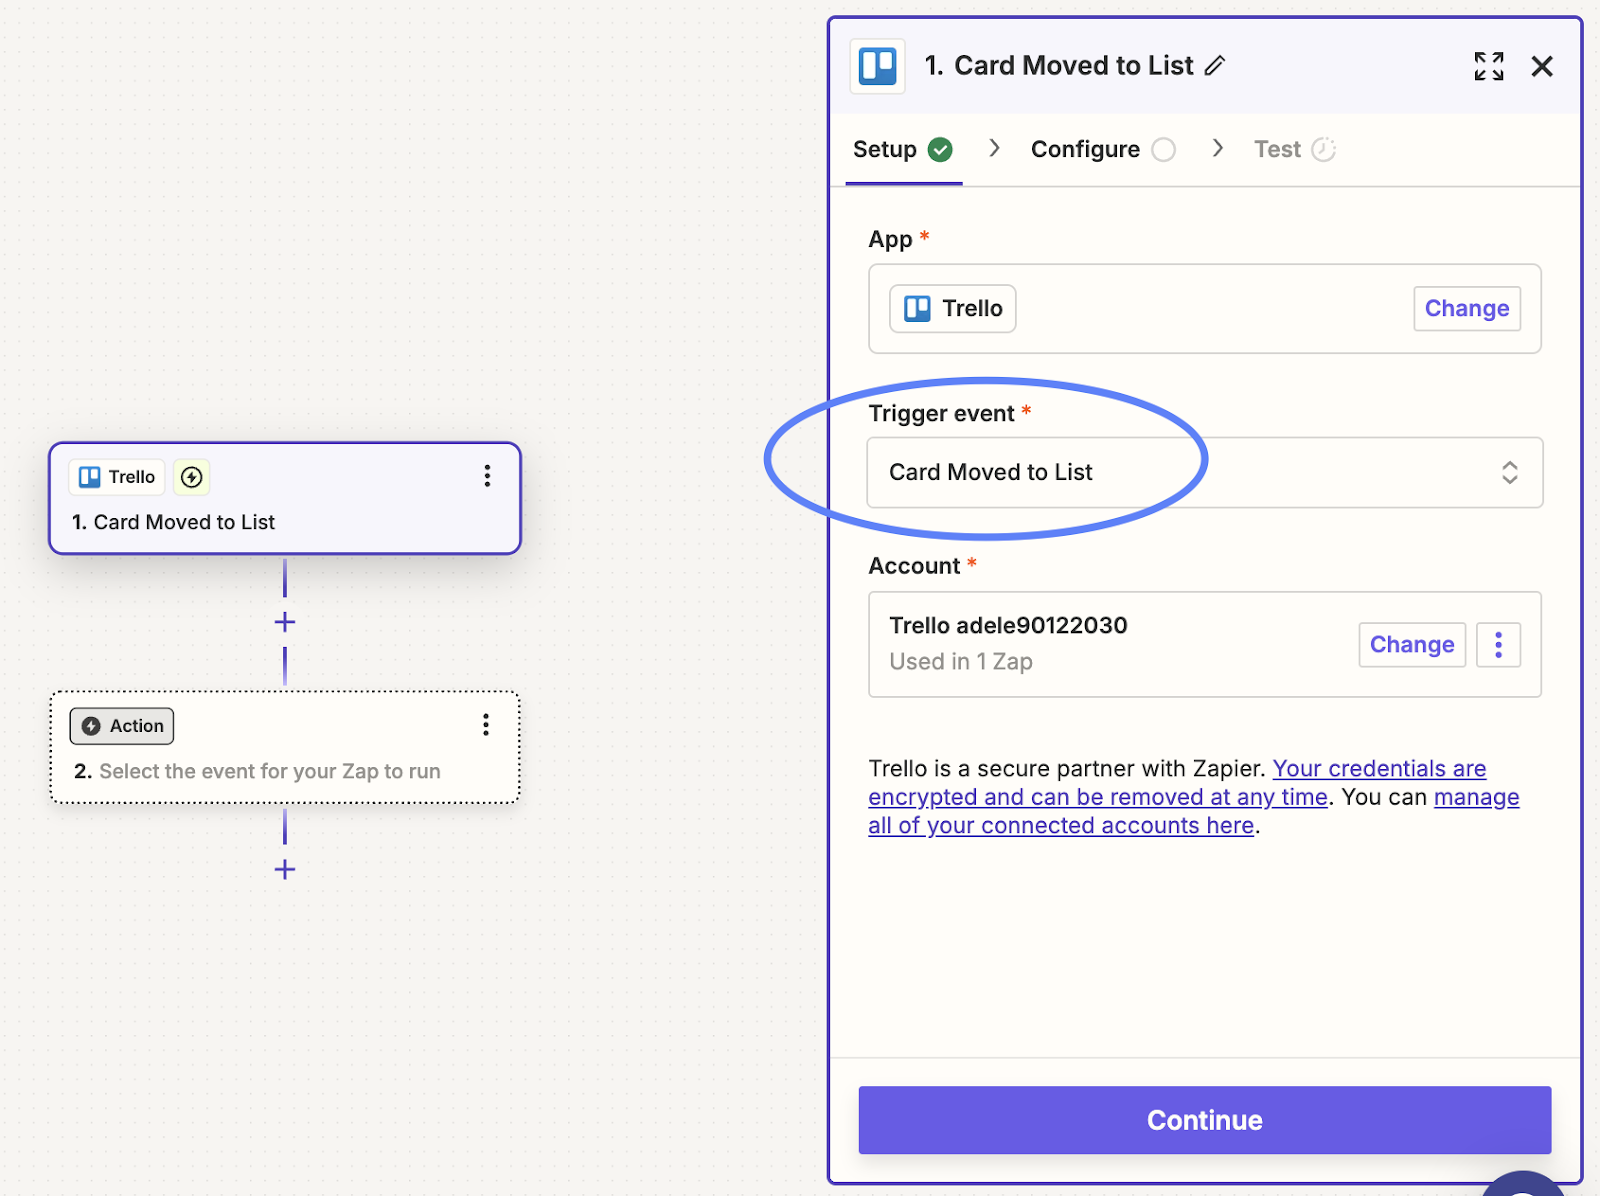This screenshot has height=1196, width=1600.
Task: Switch to the Configure tab
Action: (x=1085, y=150)
